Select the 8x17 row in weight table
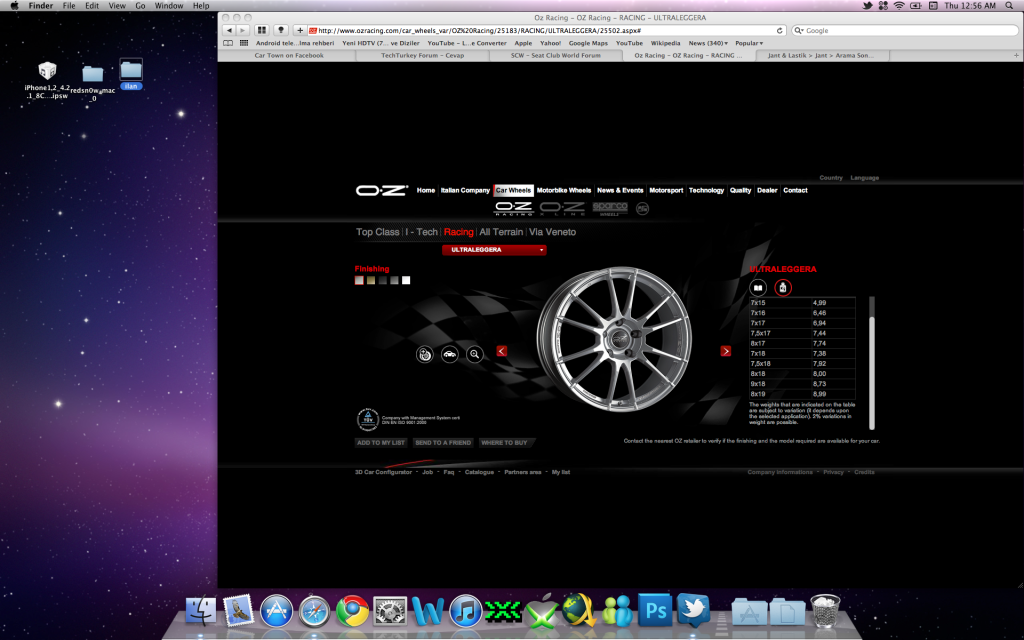The height and width of the screenshot is (640, 1024). pos(803,343)
